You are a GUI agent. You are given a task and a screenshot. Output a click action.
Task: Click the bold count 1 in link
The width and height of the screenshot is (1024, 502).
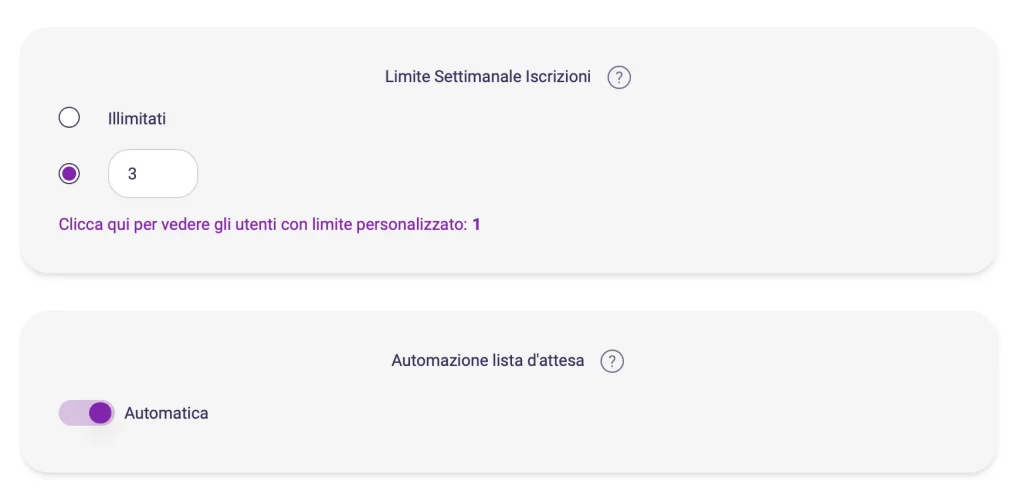[477, 225]
